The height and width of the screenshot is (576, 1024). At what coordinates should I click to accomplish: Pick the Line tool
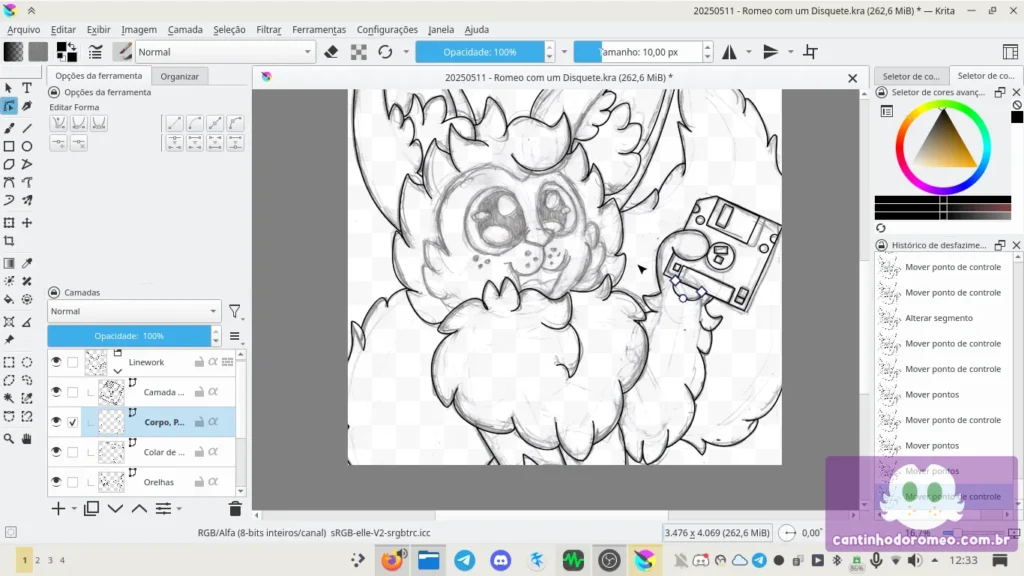point(27,128)
